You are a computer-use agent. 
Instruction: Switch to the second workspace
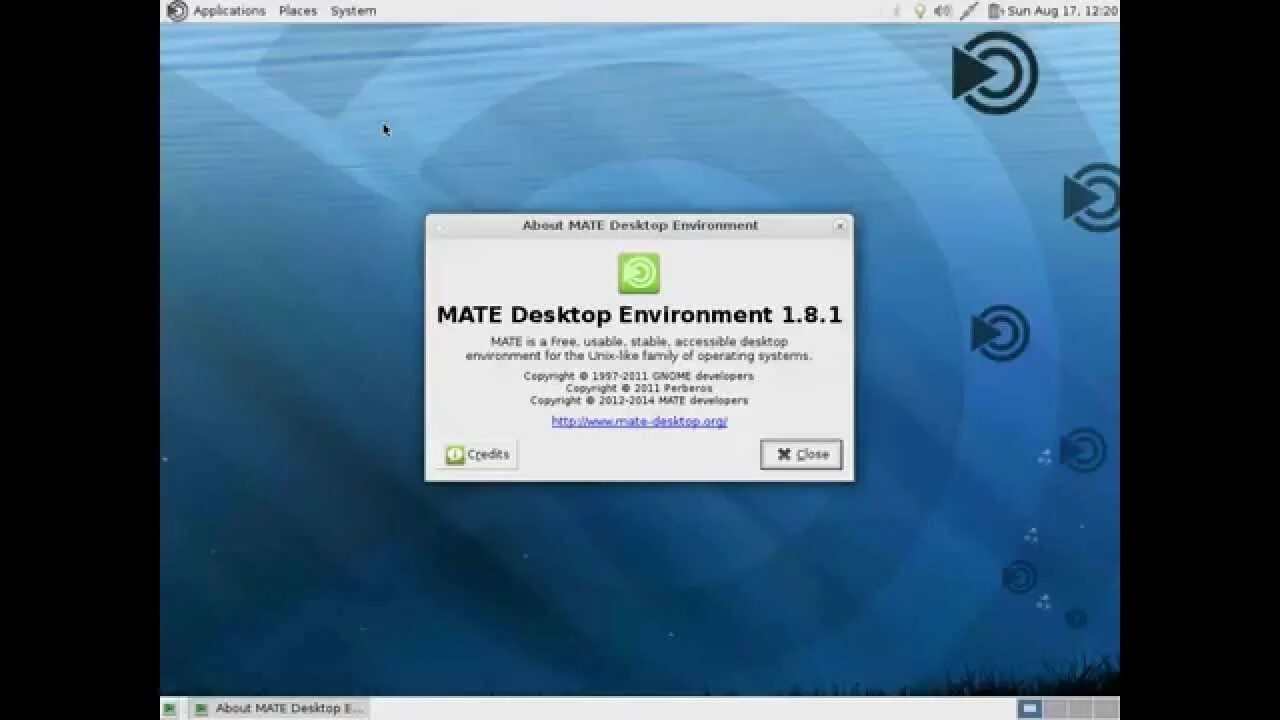1055,709
